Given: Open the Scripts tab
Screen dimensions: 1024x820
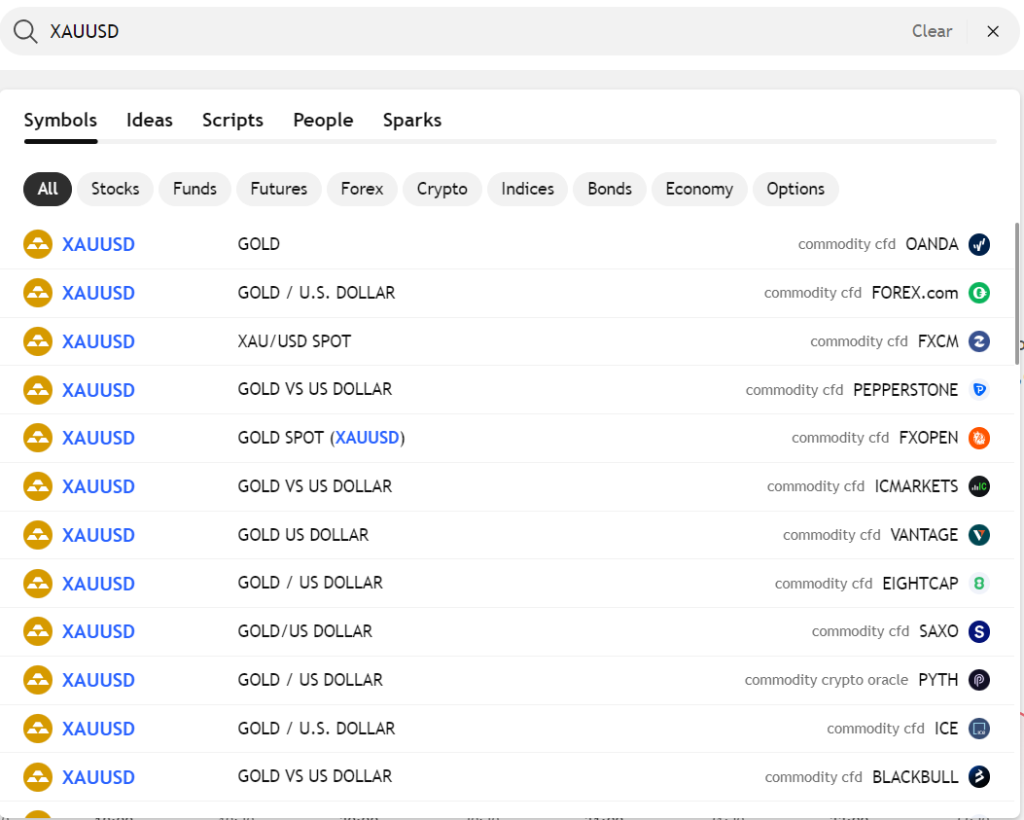Looking at the screenshot, I should click(232, 120).
